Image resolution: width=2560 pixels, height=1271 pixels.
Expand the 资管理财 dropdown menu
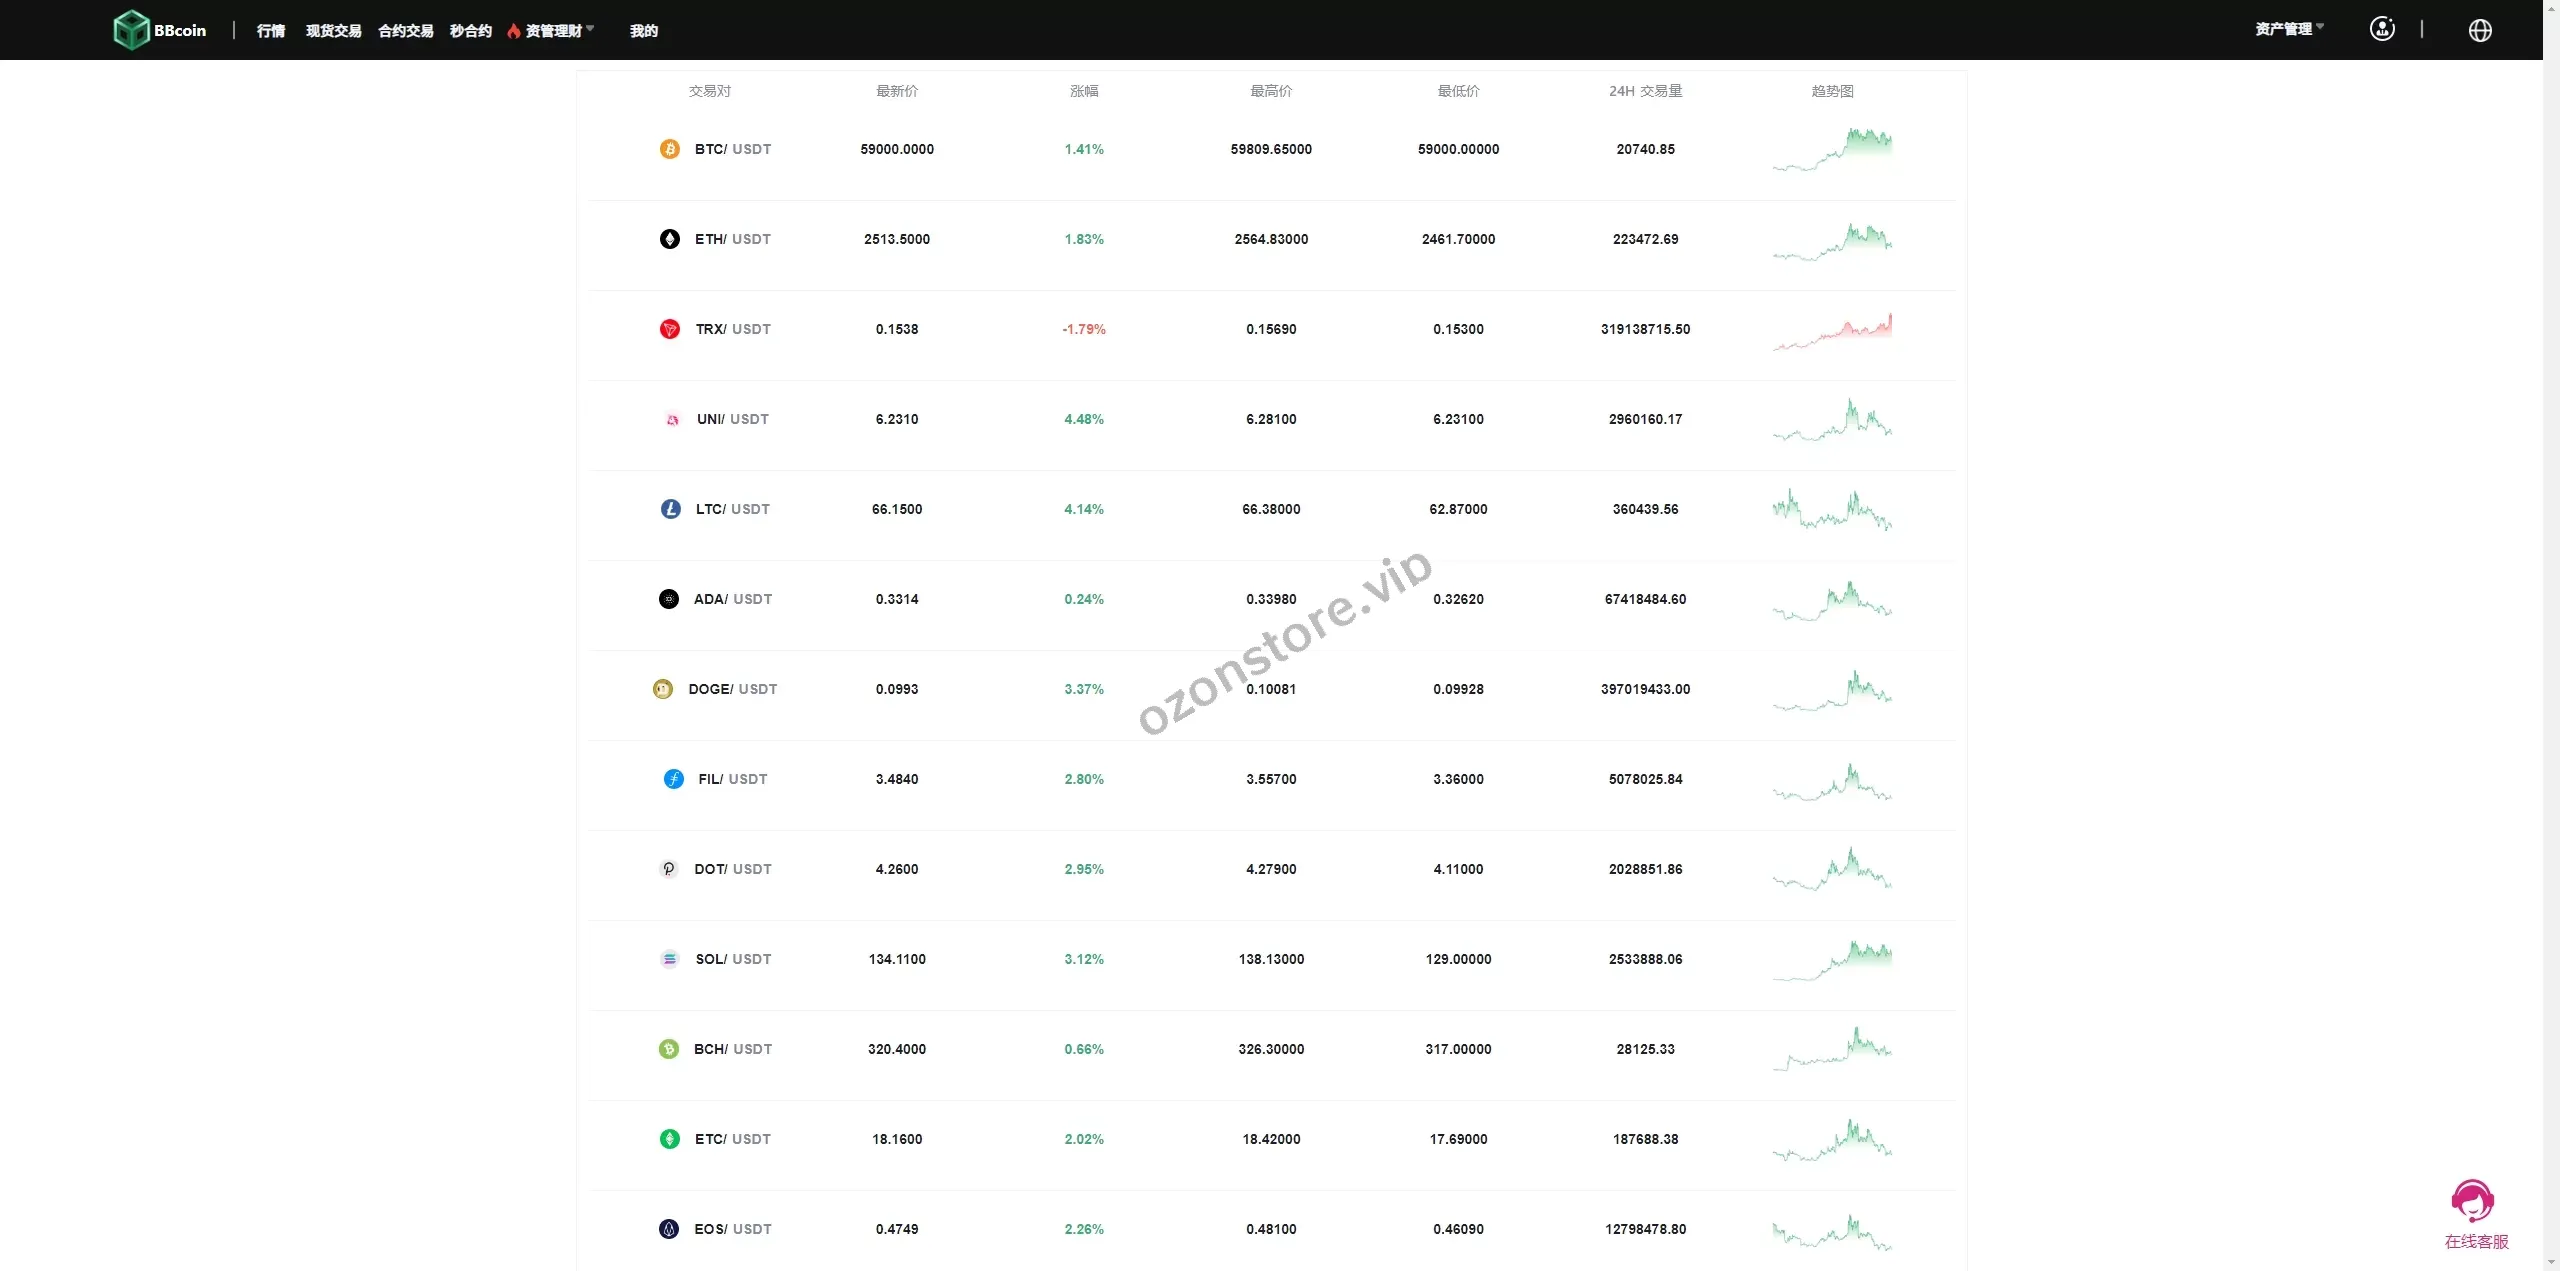click(x=553, y=31)
